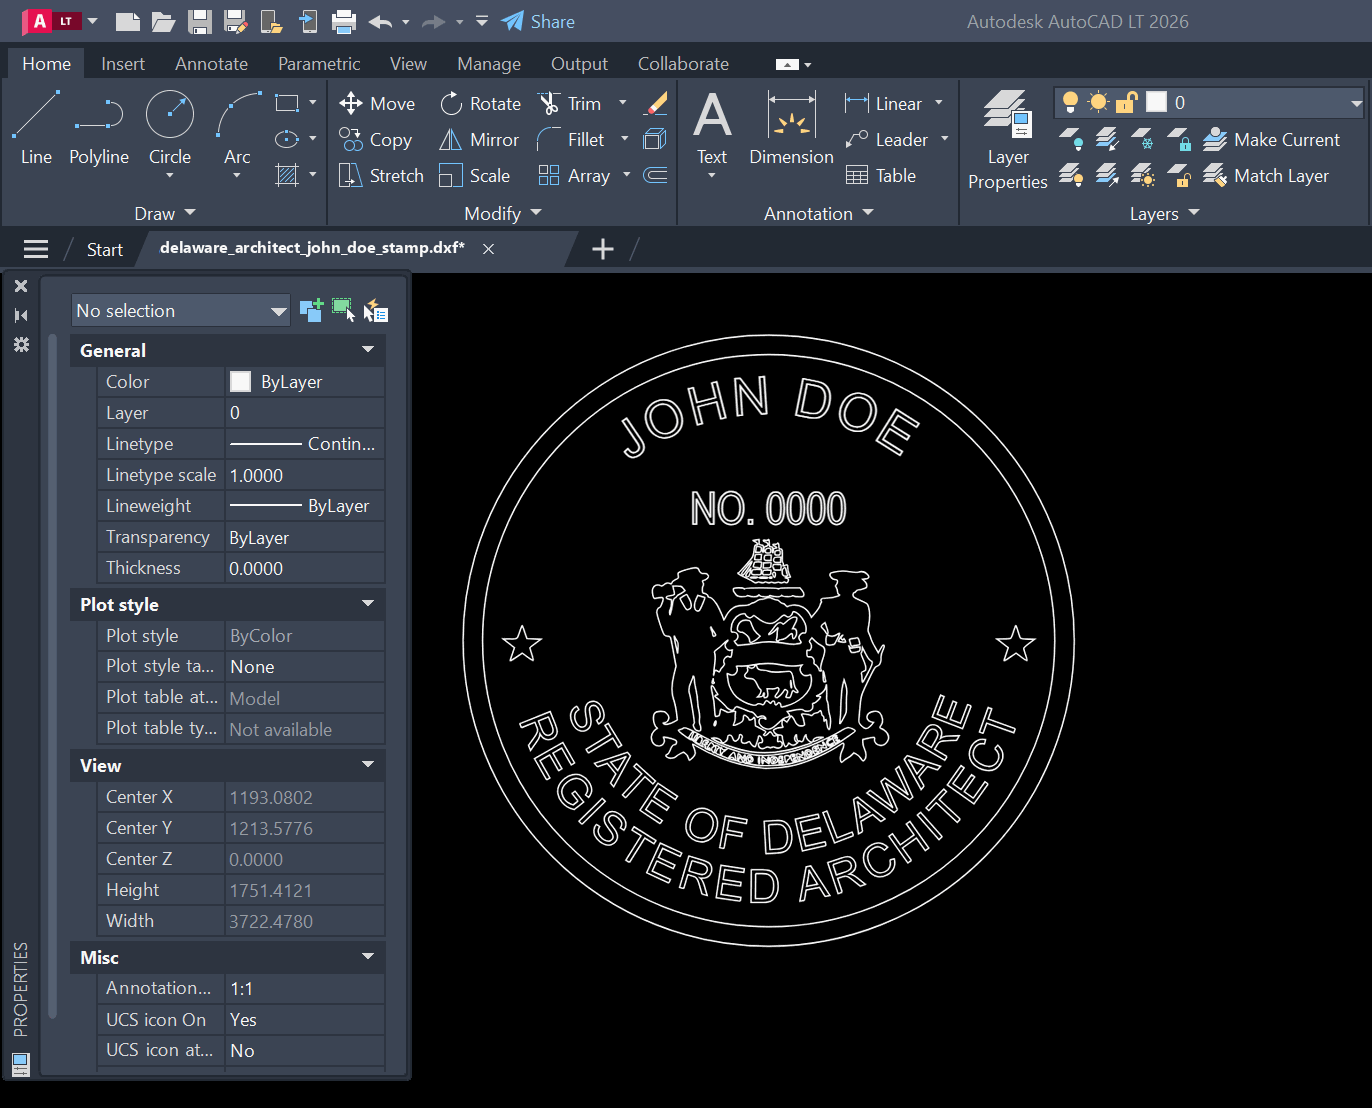Viewport: 1372px width, 1108px height.
Task: Click the Fillet tool
Action: point(571,140)
